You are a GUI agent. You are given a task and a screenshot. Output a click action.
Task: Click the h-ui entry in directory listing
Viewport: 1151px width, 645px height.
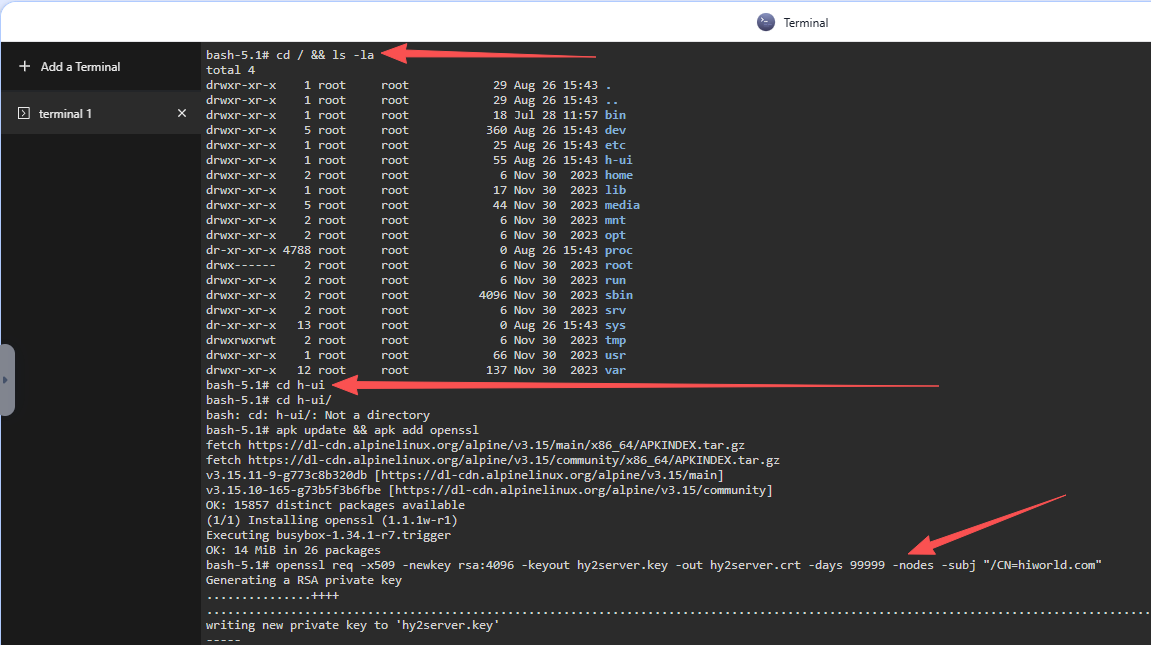pos(618,160)
